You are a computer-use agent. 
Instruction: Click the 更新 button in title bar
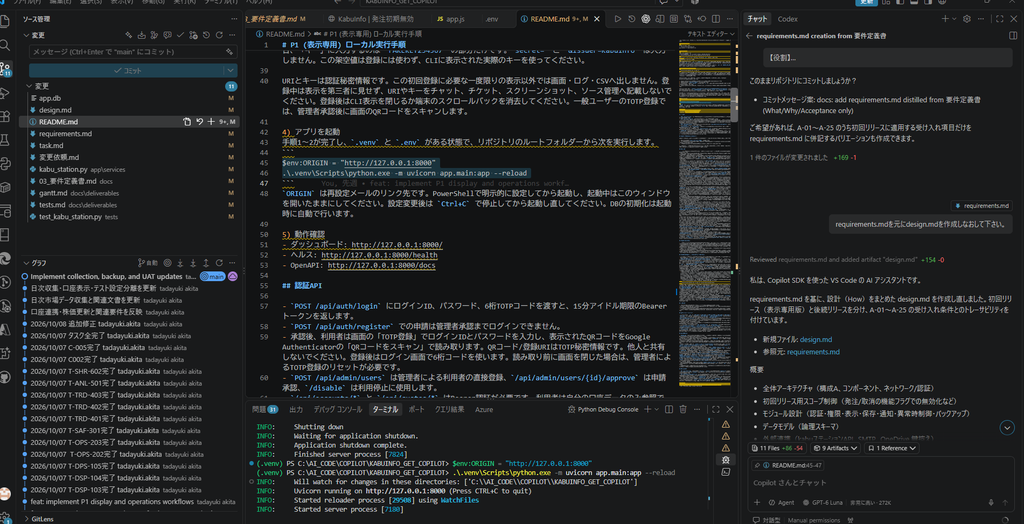pos(866,3)
